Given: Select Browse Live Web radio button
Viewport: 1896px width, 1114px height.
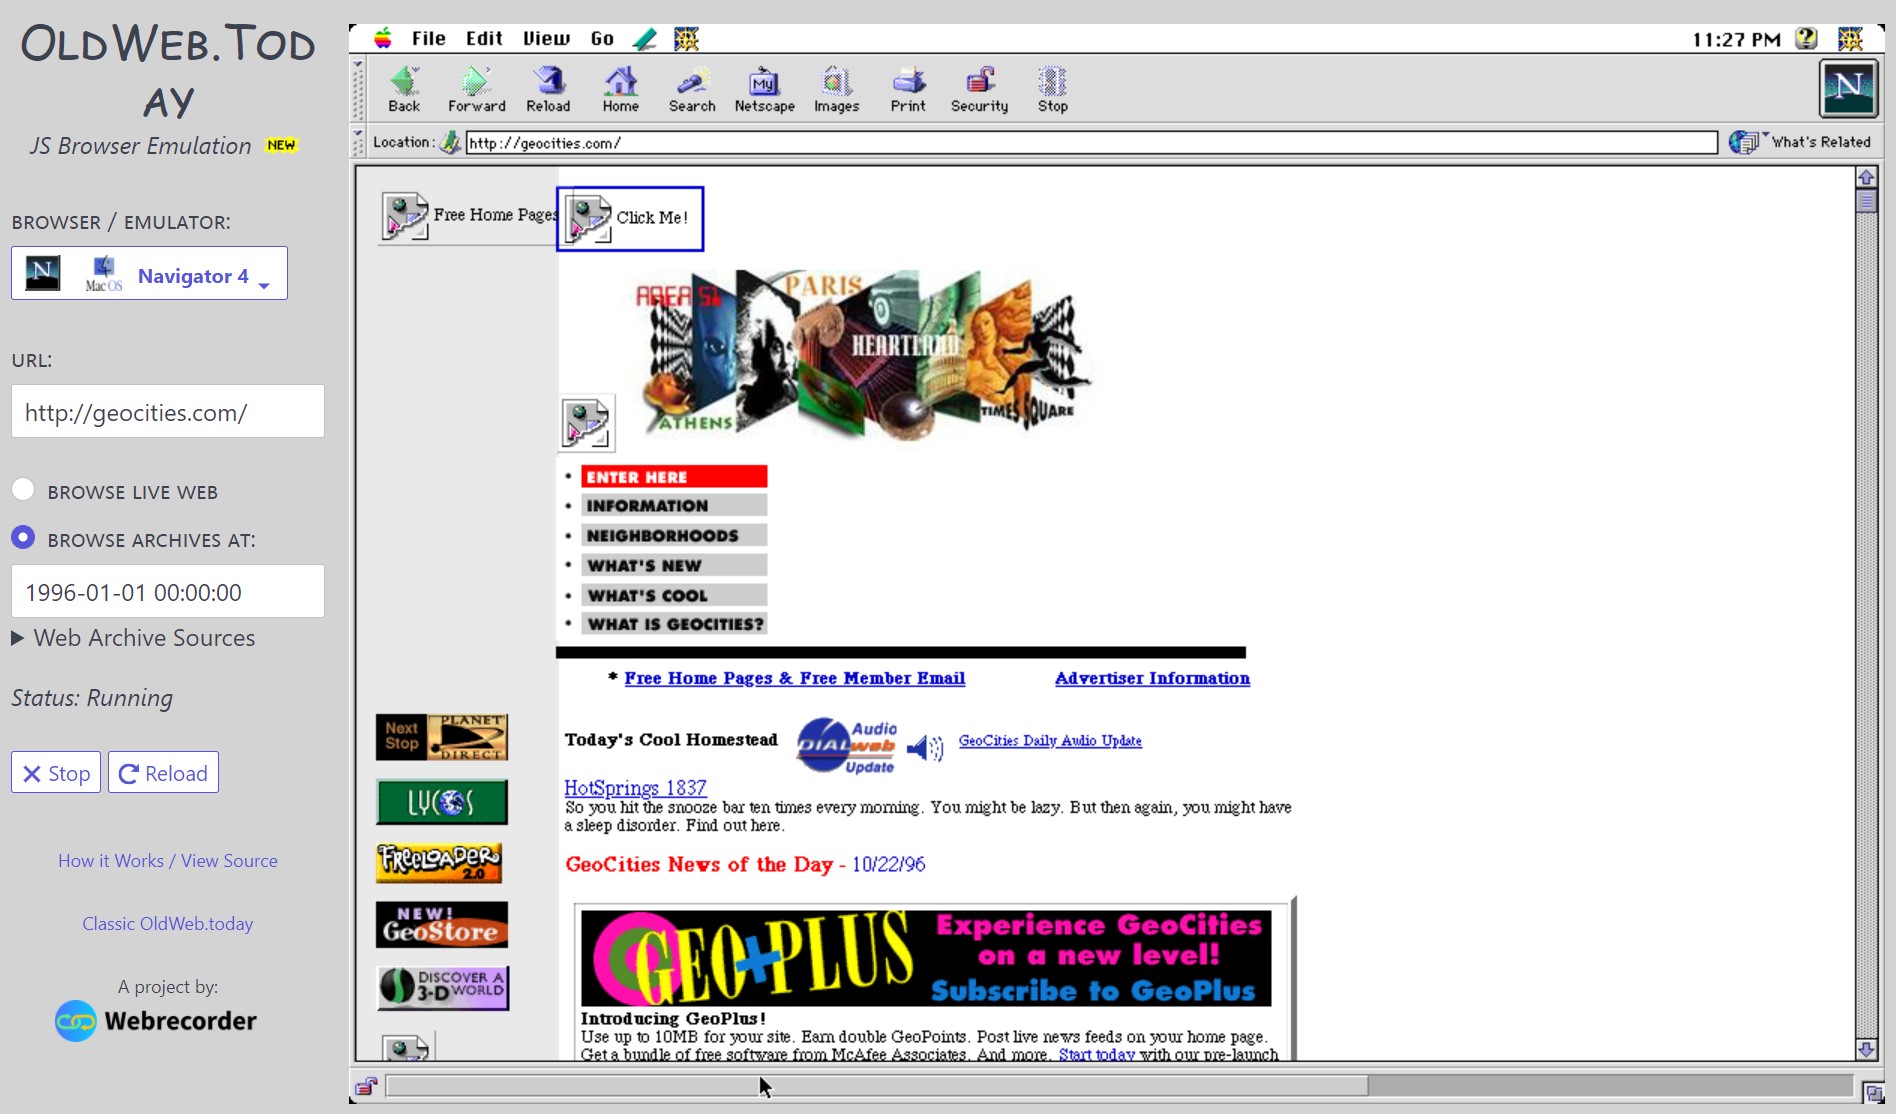Looking at the screenshot, I should [x=23, y=490].
